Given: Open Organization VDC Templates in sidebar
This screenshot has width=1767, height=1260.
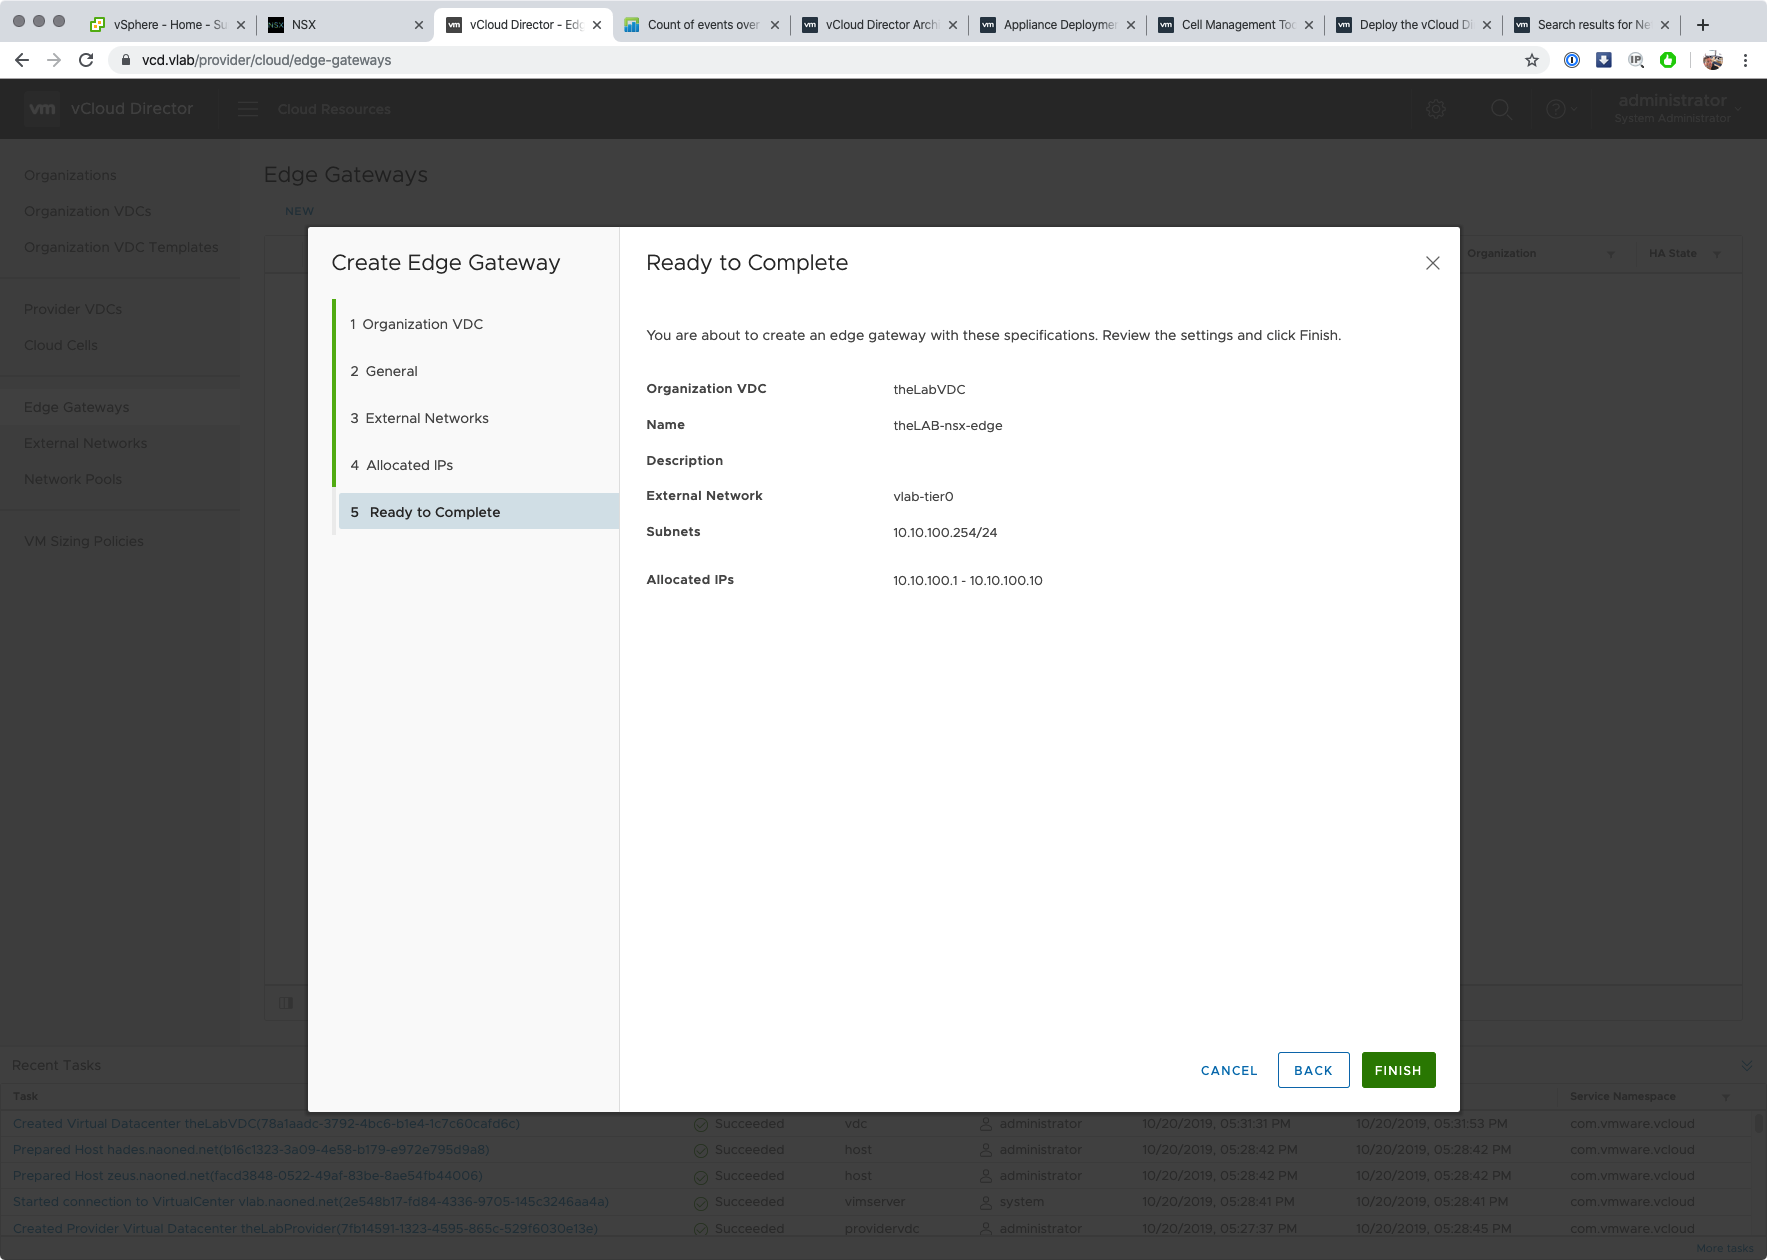Looking at the screenshot, I should point(121,247).
